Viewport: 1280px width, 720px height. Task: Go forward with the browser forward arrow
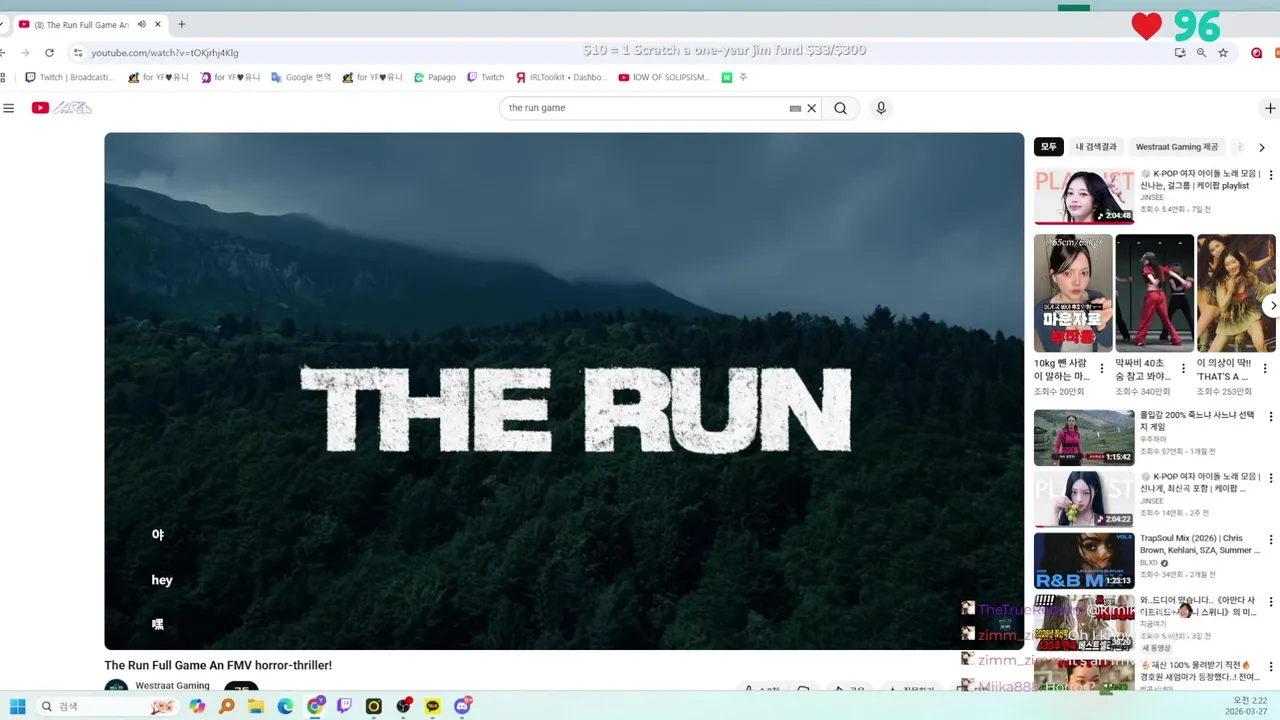point(25,53)
